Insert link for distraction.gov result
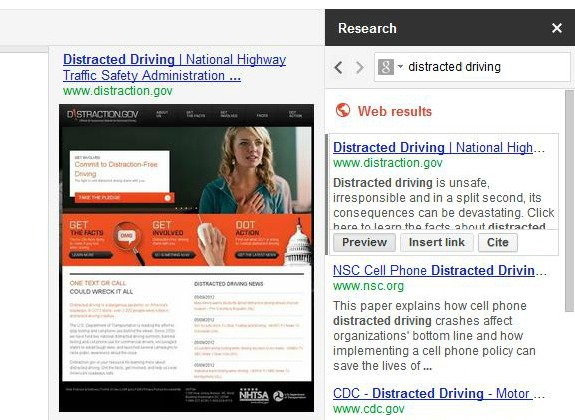This screenshot has width=575, height=420. [x=436, y=242]
